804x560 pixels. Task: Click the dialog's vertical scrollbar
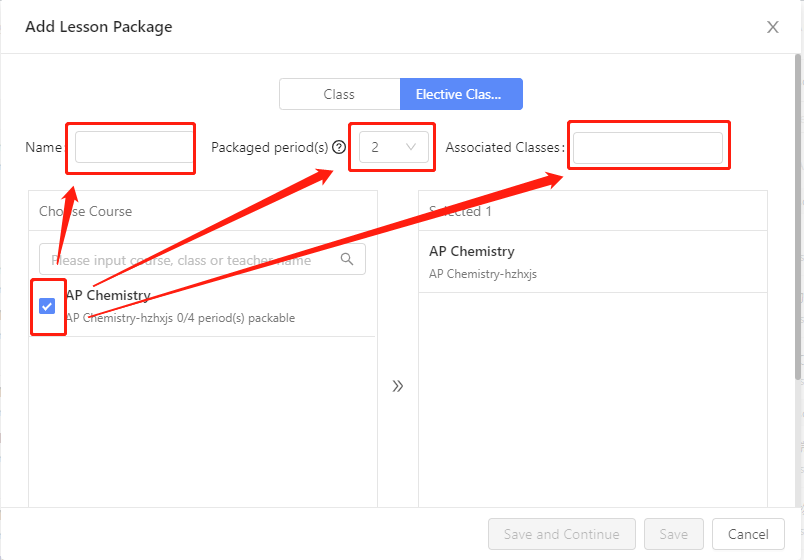tap(798, 220)
